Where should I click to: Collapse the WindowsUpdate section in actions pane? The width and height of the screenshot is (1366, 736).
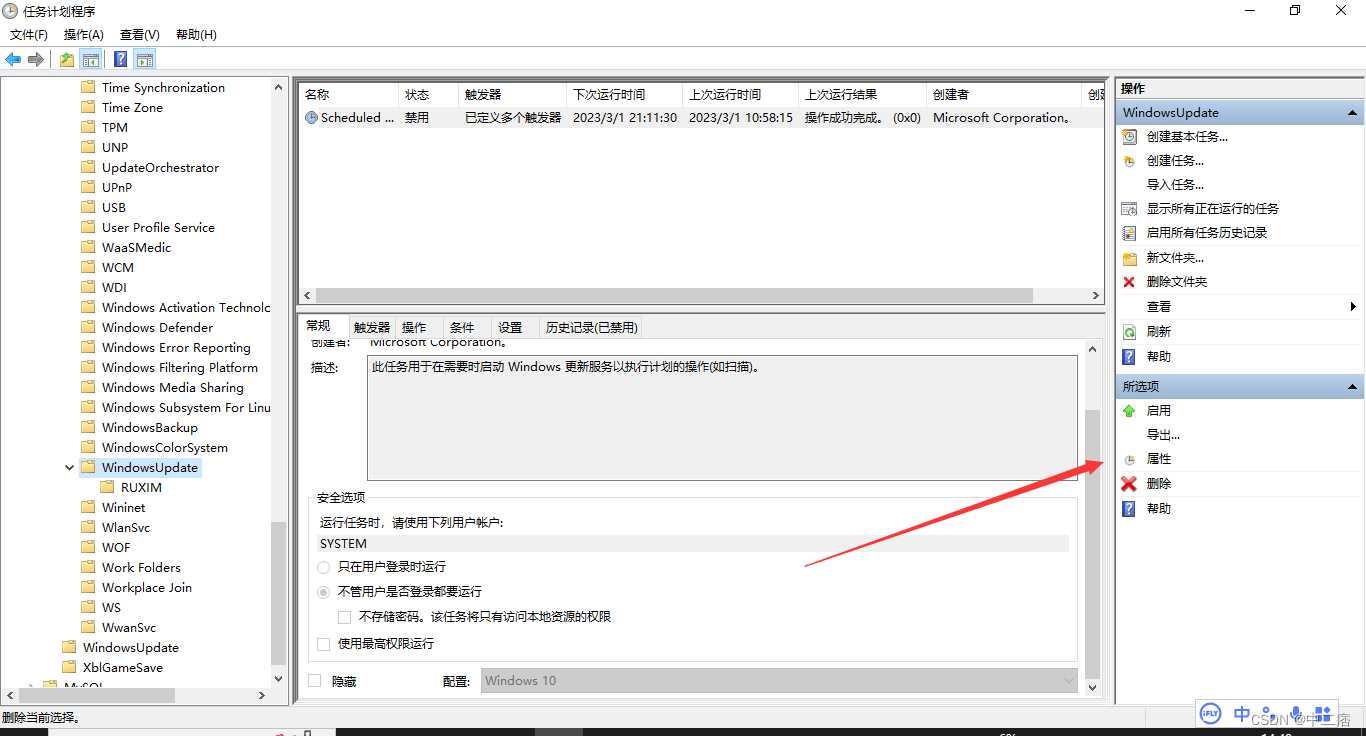tap(1352, 113)
